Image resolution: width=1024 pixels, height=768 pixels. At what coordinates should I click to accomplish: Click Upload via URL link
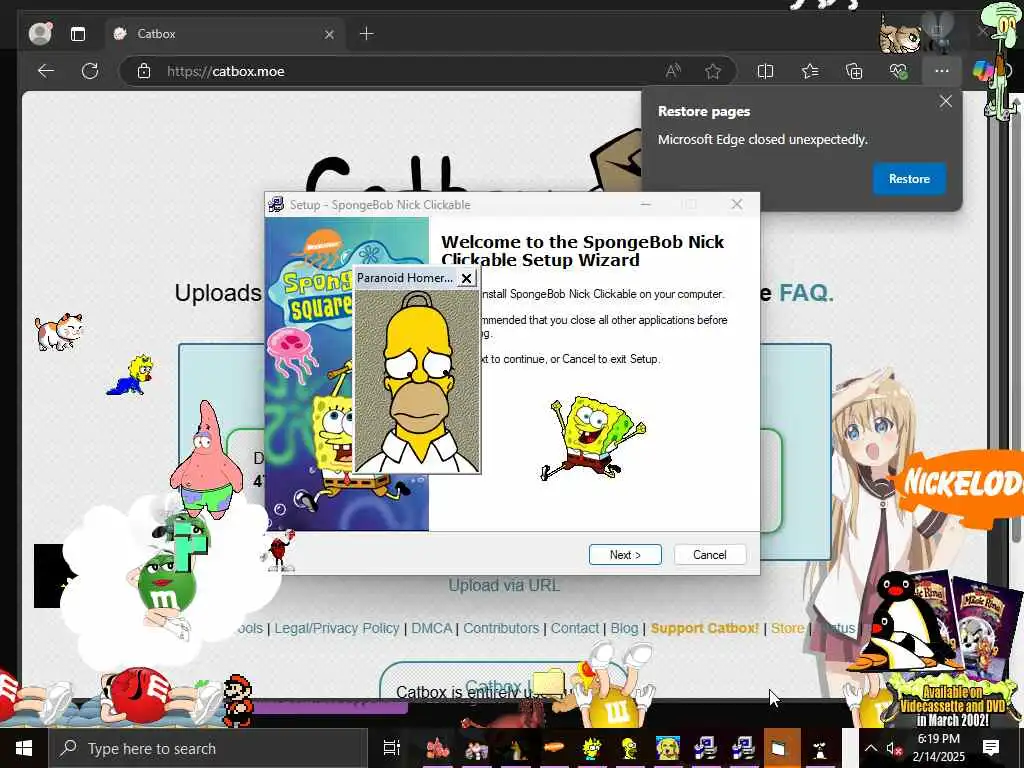(504, 585)
